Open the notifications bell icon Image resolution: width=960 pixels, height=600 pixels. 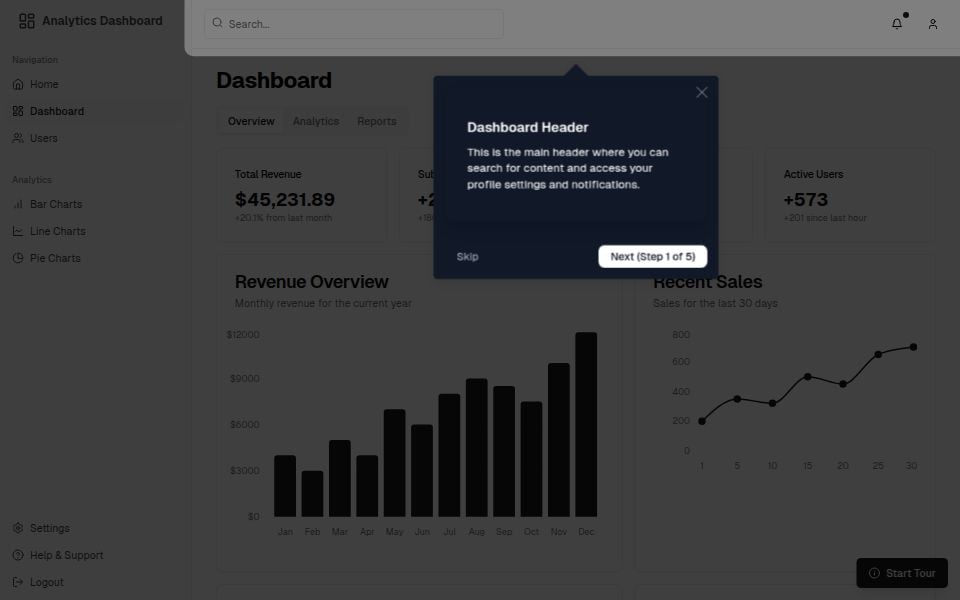[897, 23]
